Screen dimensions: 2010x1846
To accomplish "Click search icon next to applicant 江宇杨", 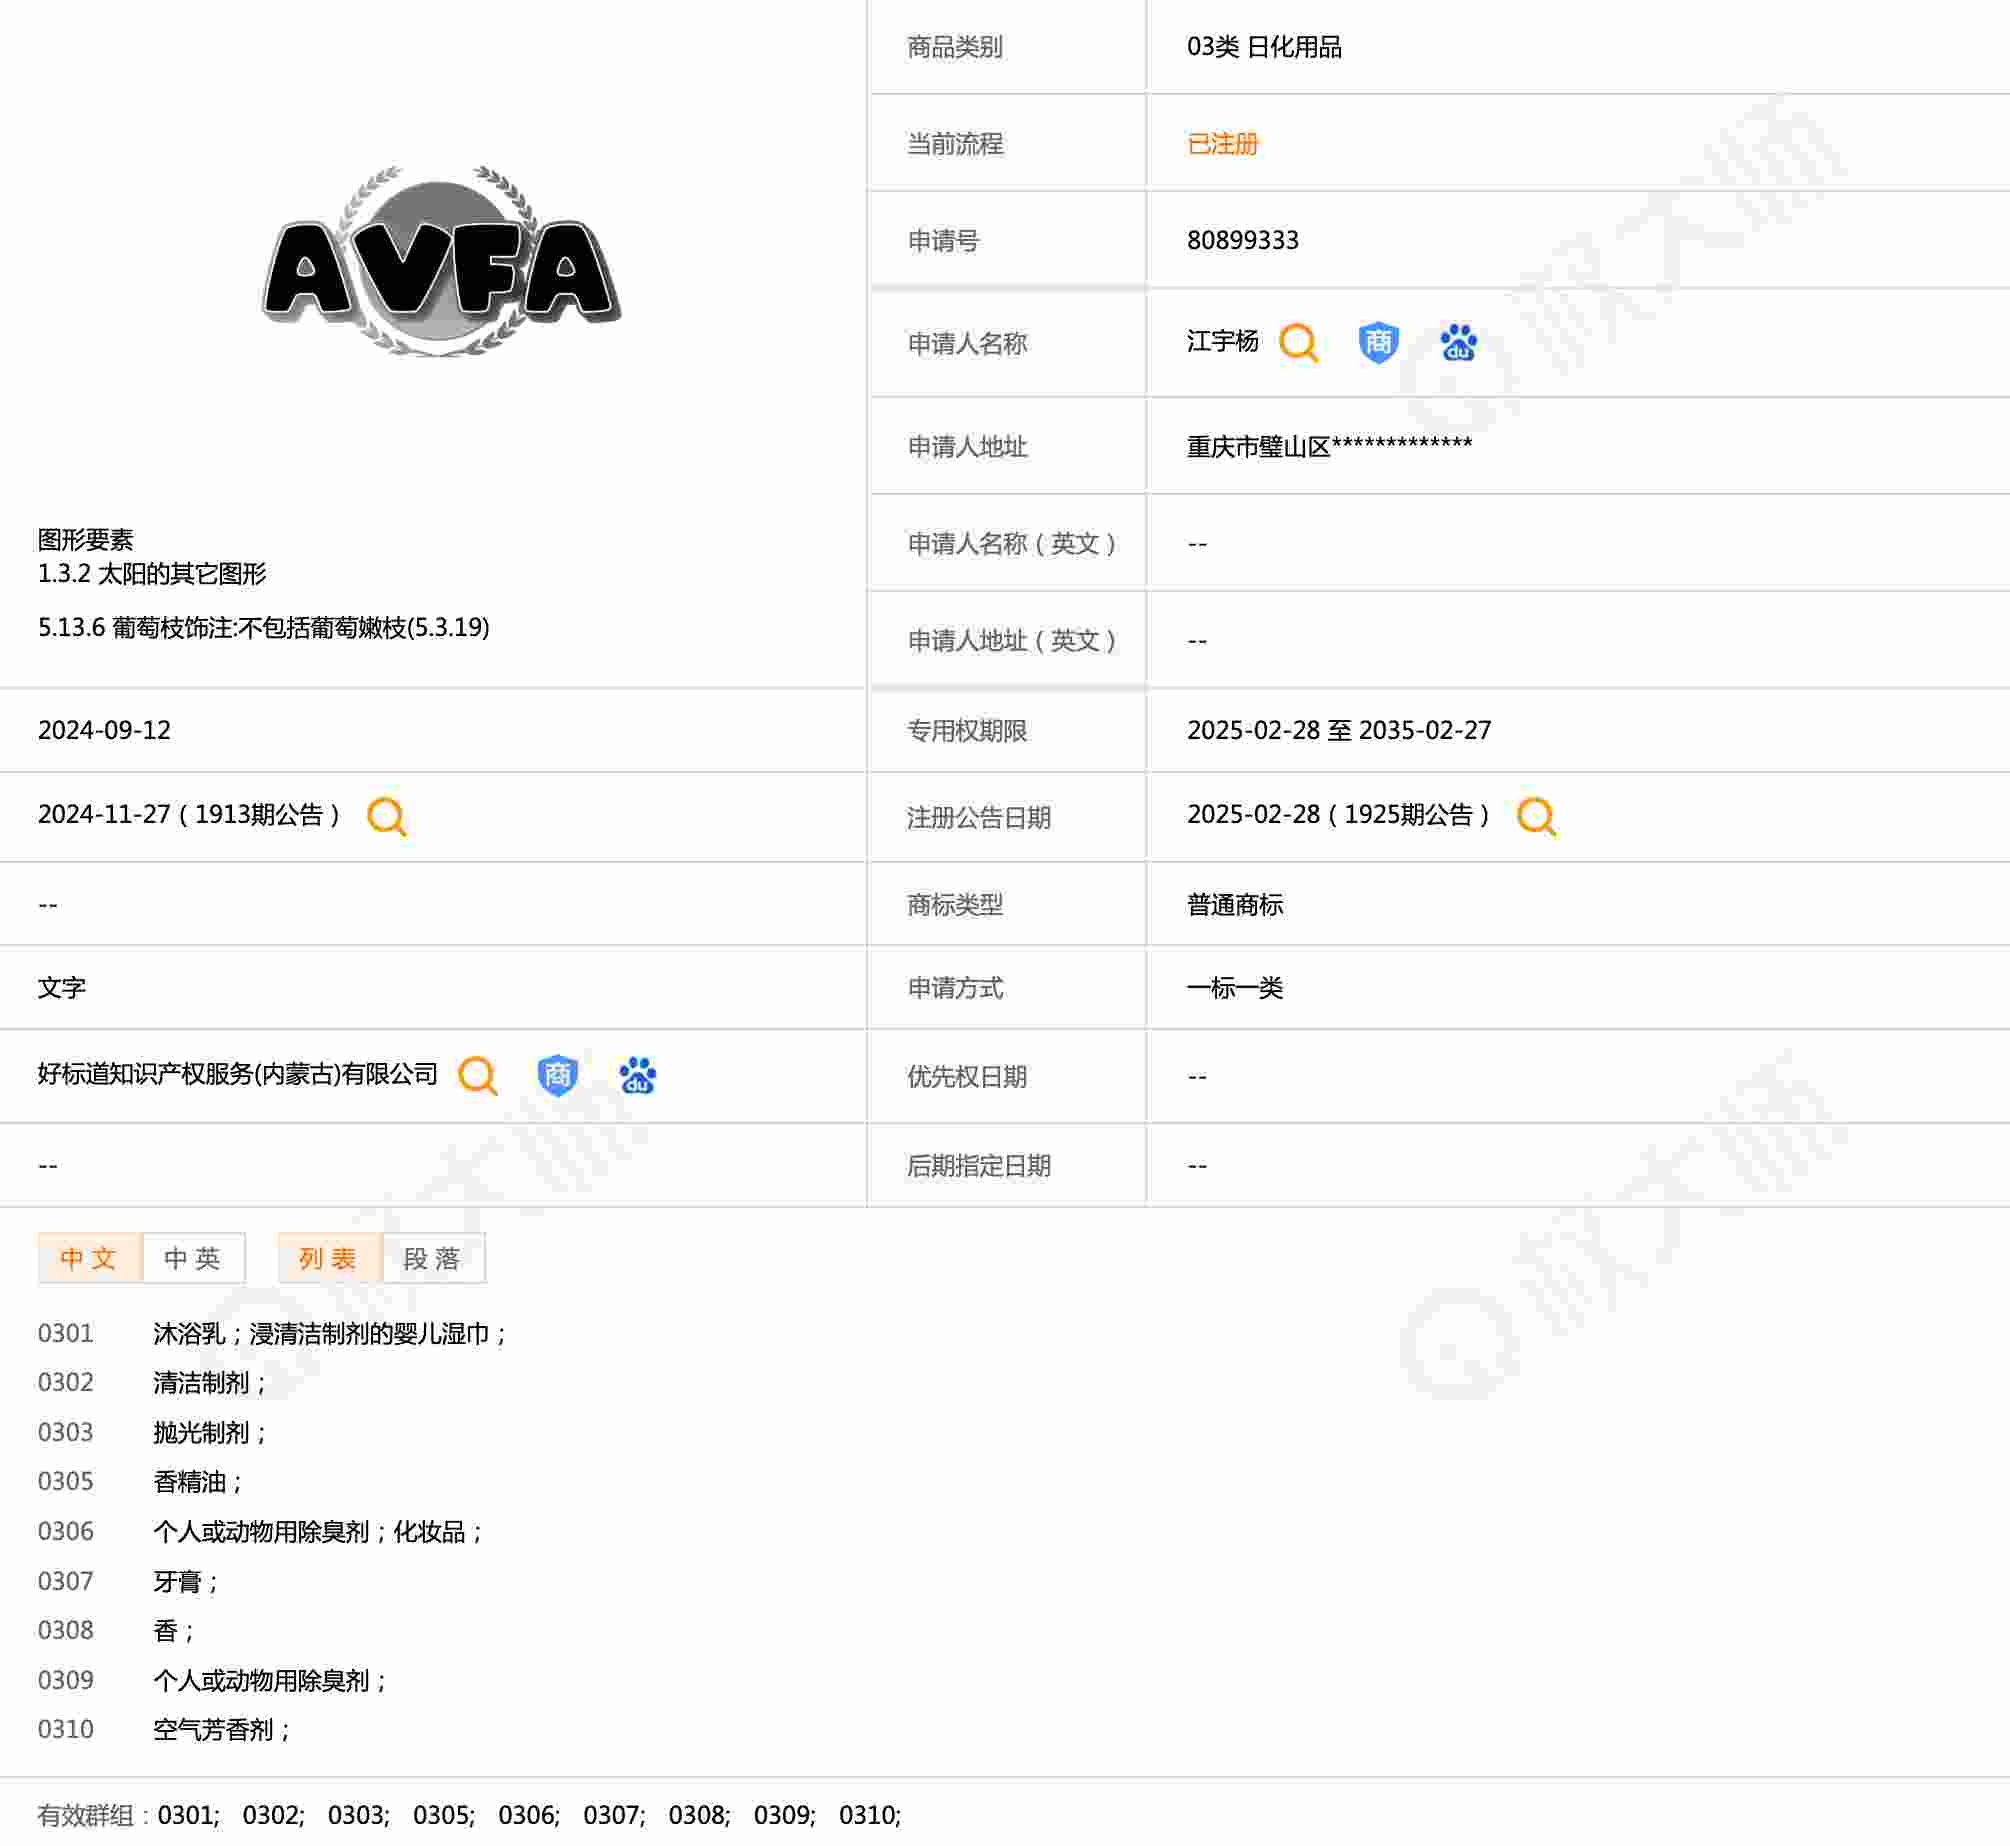I will click(1298, 343).
